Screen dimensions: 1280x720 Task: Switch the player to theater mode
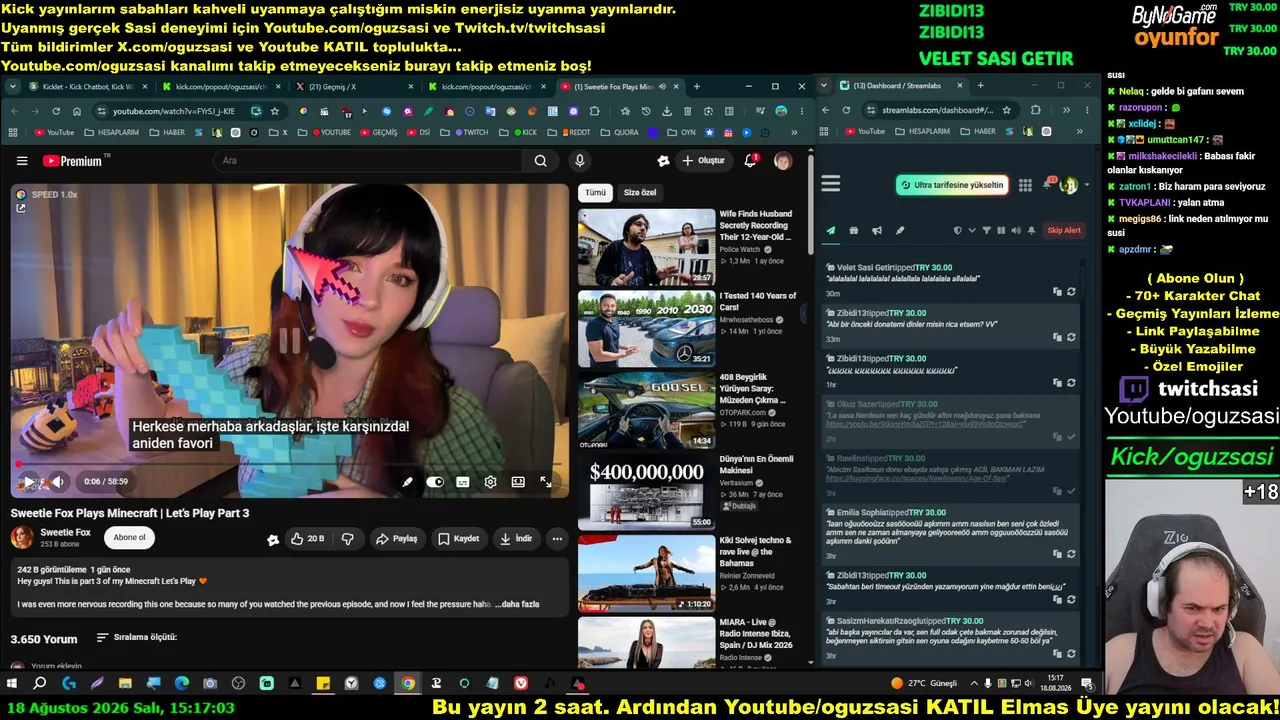[518, 482]
